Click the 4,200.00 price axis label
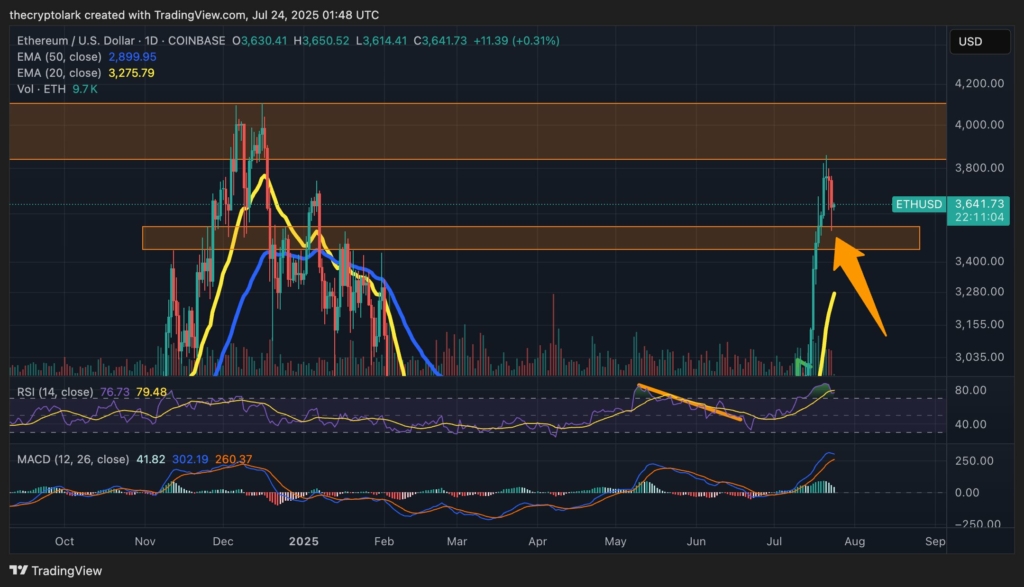This screenshot has width=1024, height=587. tap(980, 84)
